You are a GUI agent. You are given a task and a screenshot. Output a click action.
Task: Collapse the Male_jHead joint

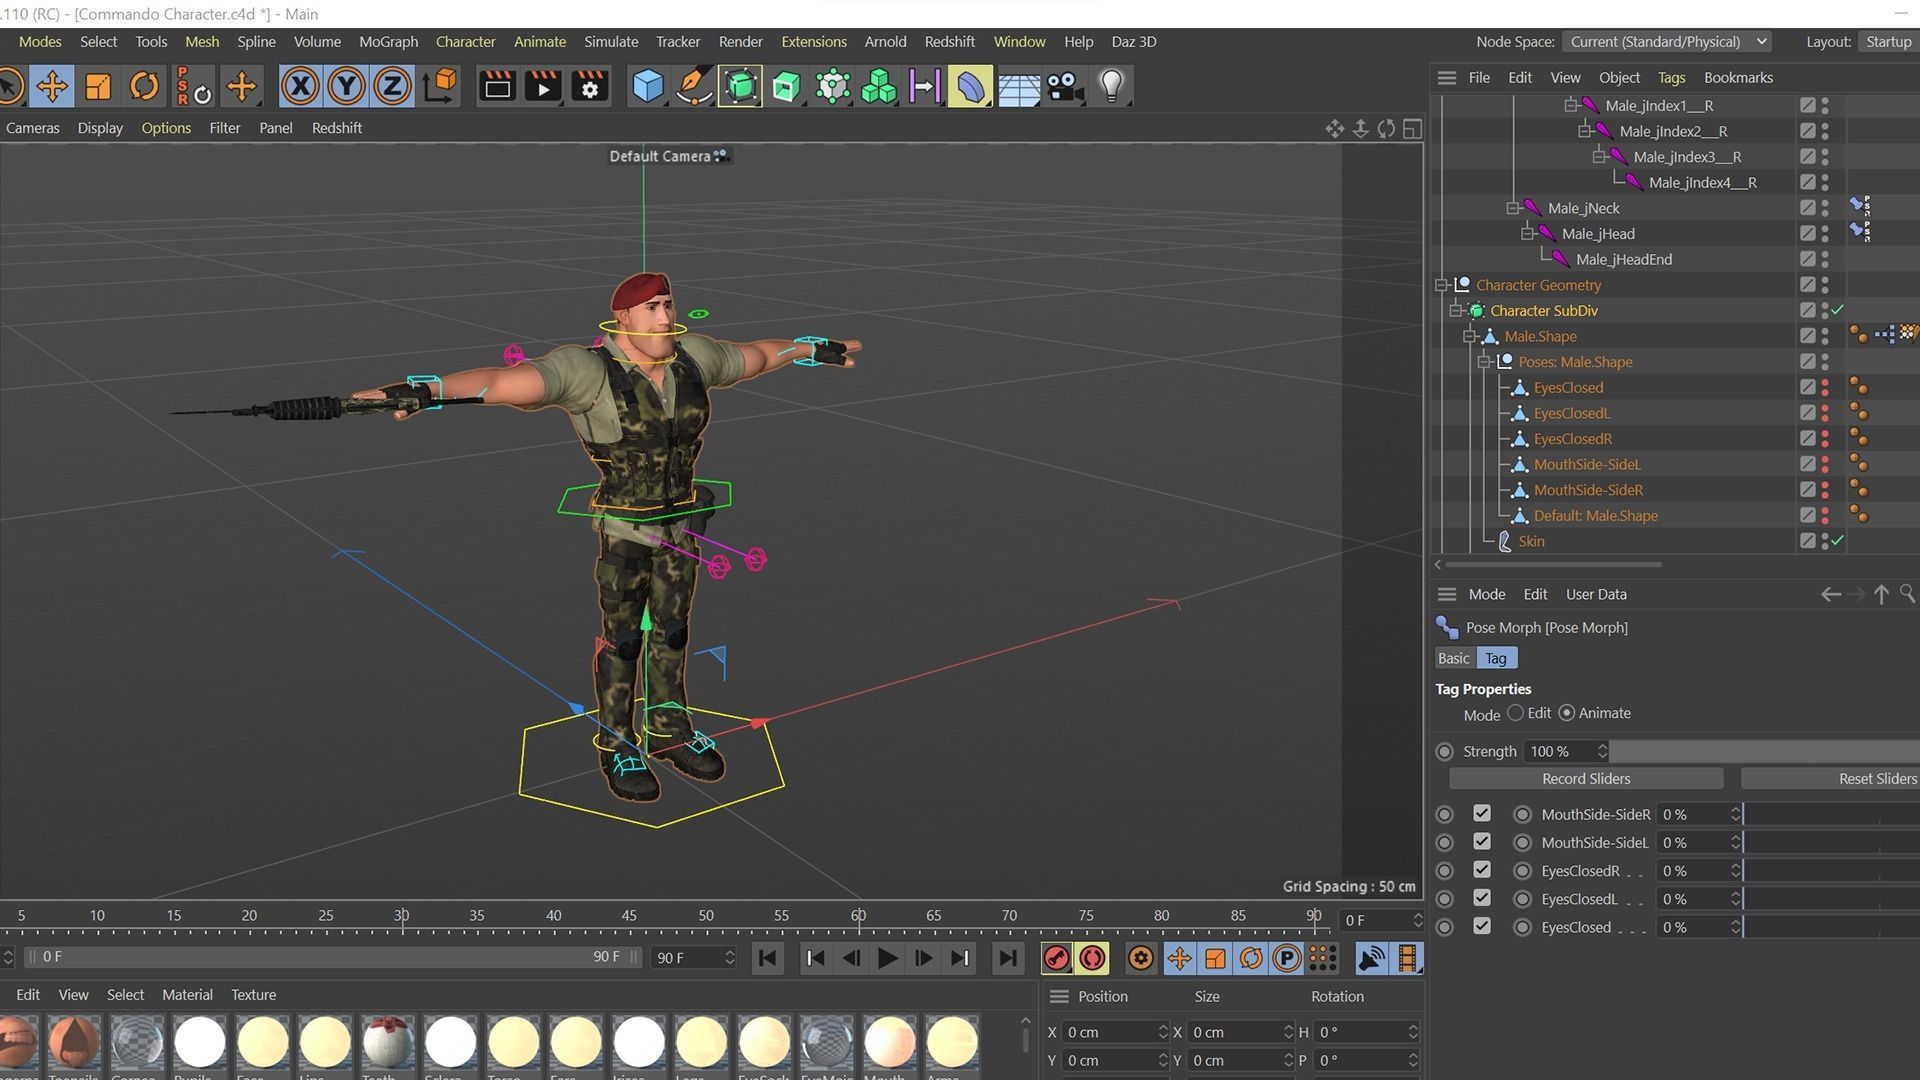(1527, 234)
